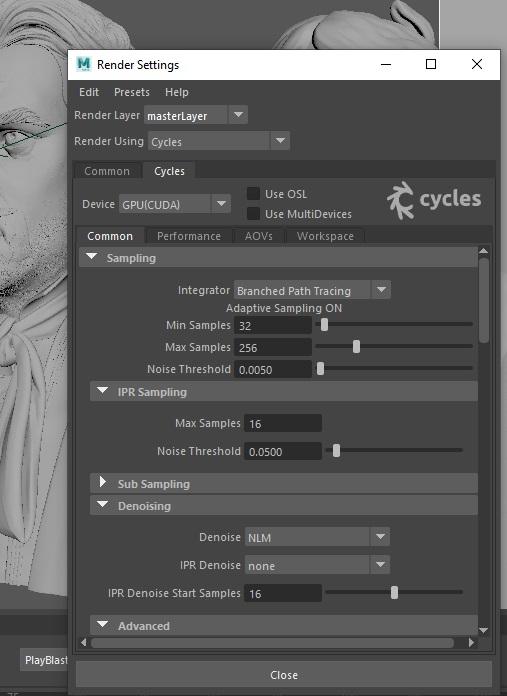Screen dimensions: 507x696
Task: Click the horizontal scroll-right arrow
Action: click(x=471, y=642)
